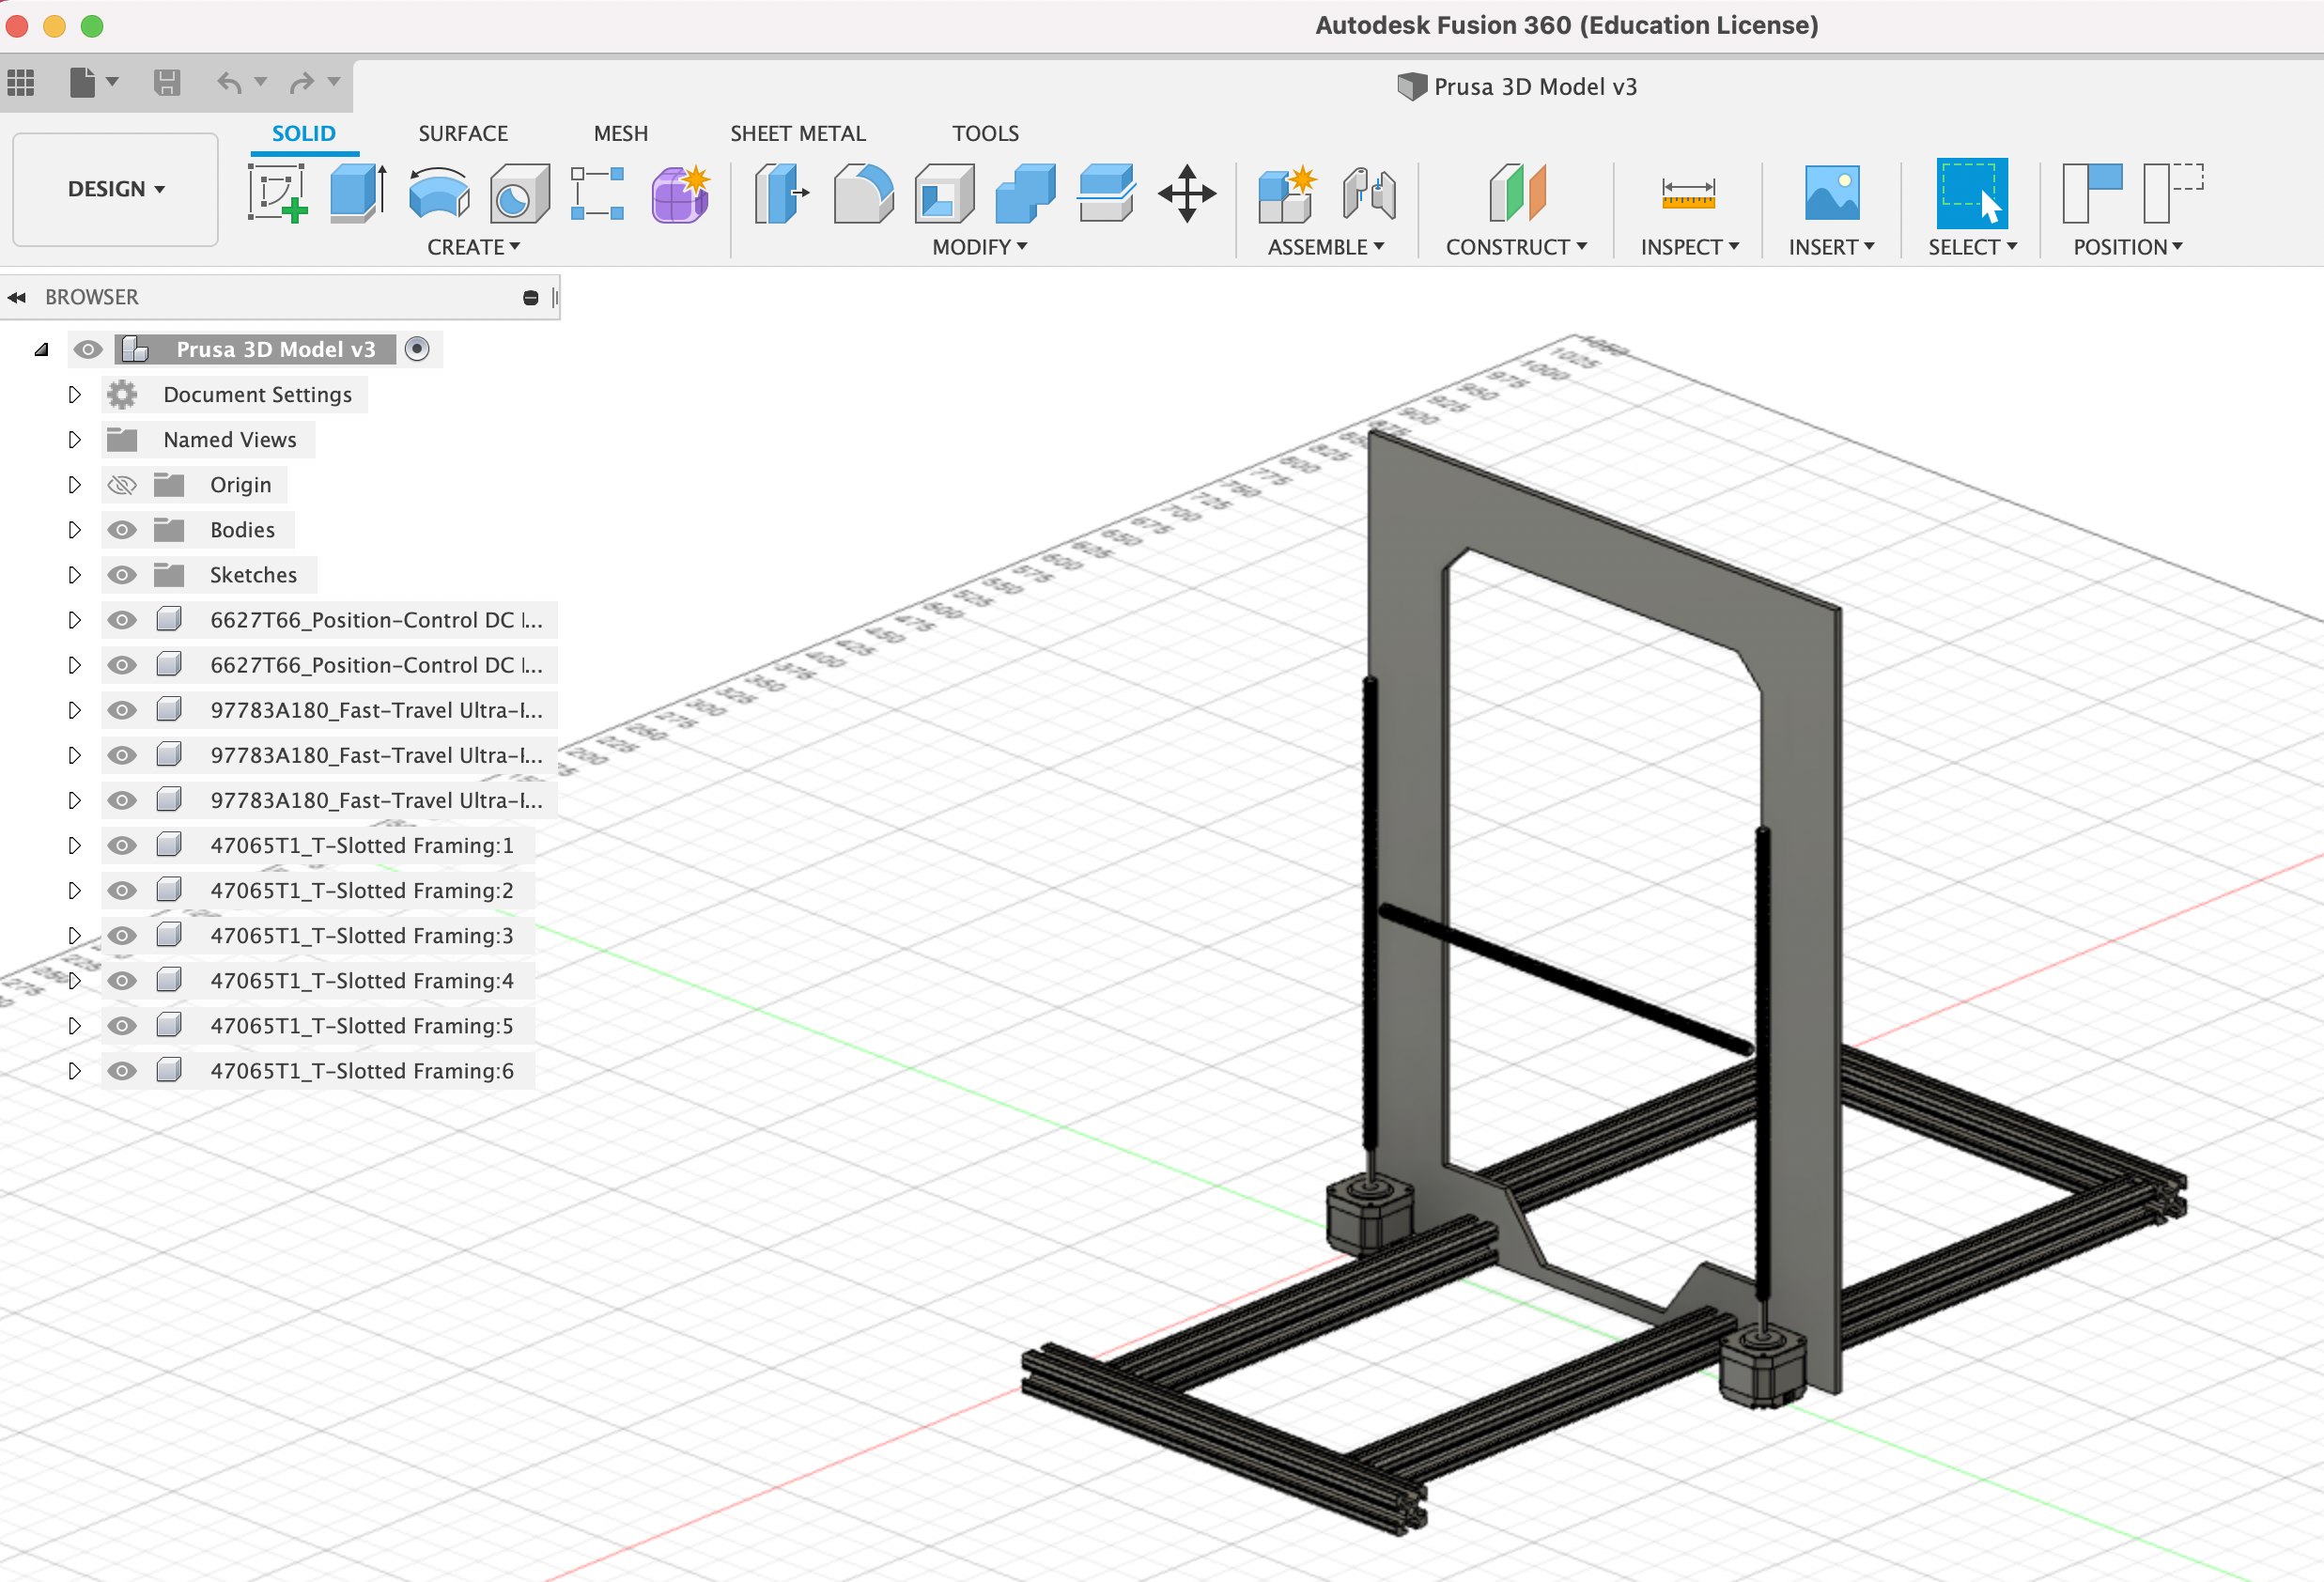This screenshot has width=2324, height=1582.
Task: Click the Measure tool icon
Action: (1688, 193)
